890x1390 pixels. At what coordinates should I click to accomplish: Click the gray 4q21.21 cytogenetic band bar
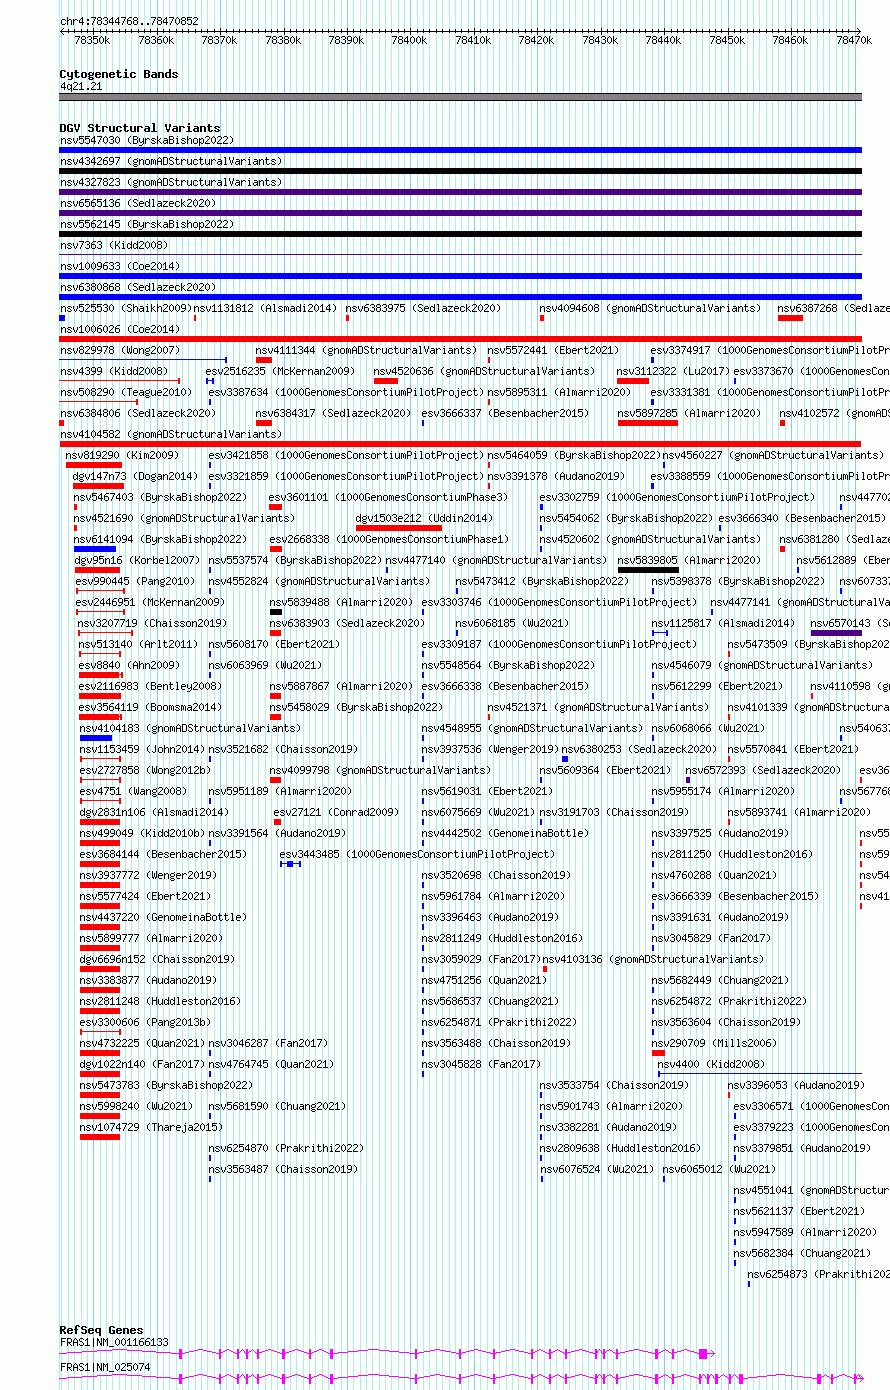click(460, 97)
